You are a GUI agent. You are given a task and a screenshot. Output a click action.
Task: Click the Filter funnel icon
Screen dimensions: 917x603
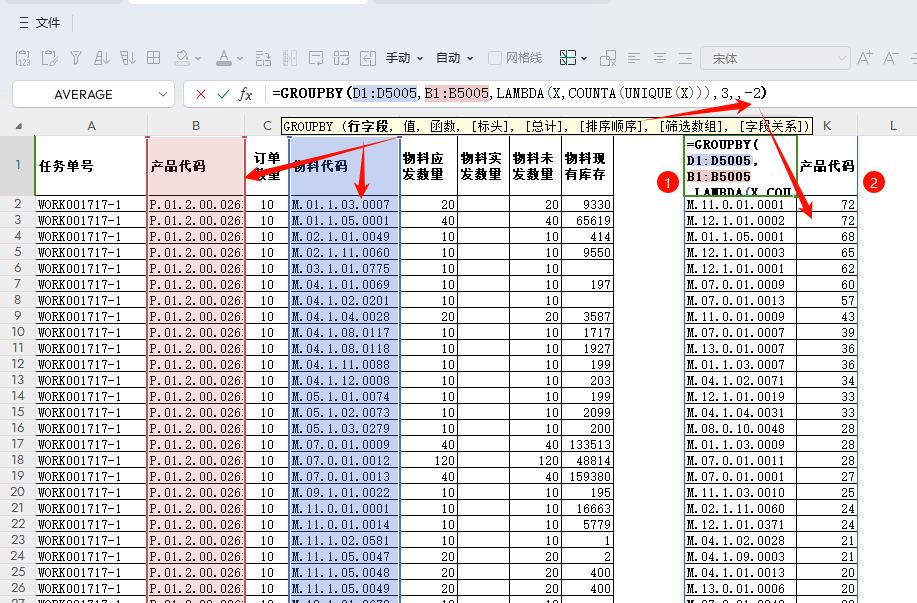[x=75, y=58]
